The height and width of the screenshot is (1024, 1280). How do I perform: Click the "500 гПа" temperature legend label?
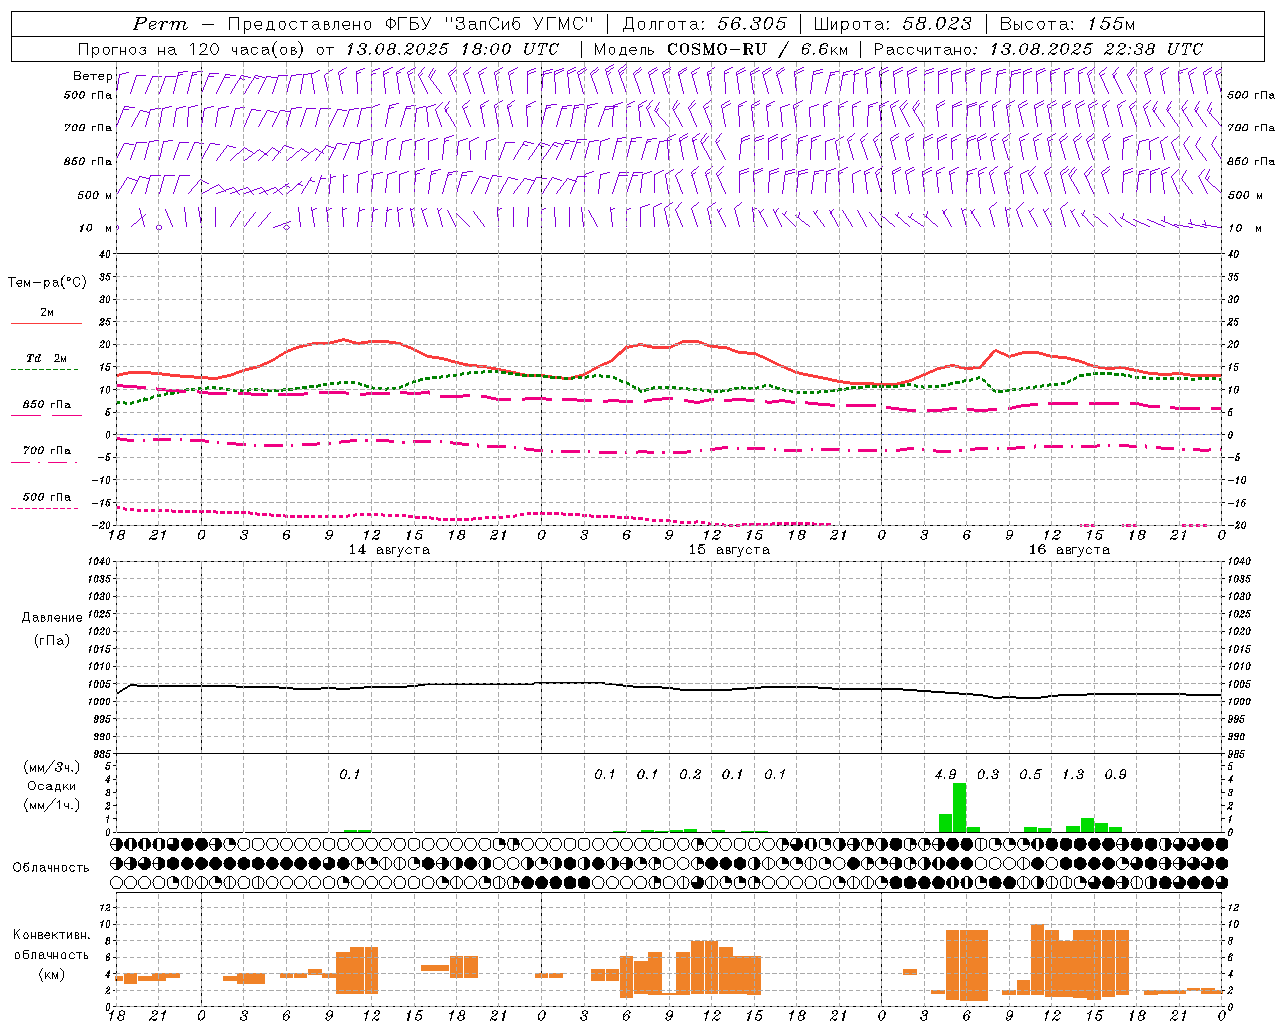coord(47,497)
